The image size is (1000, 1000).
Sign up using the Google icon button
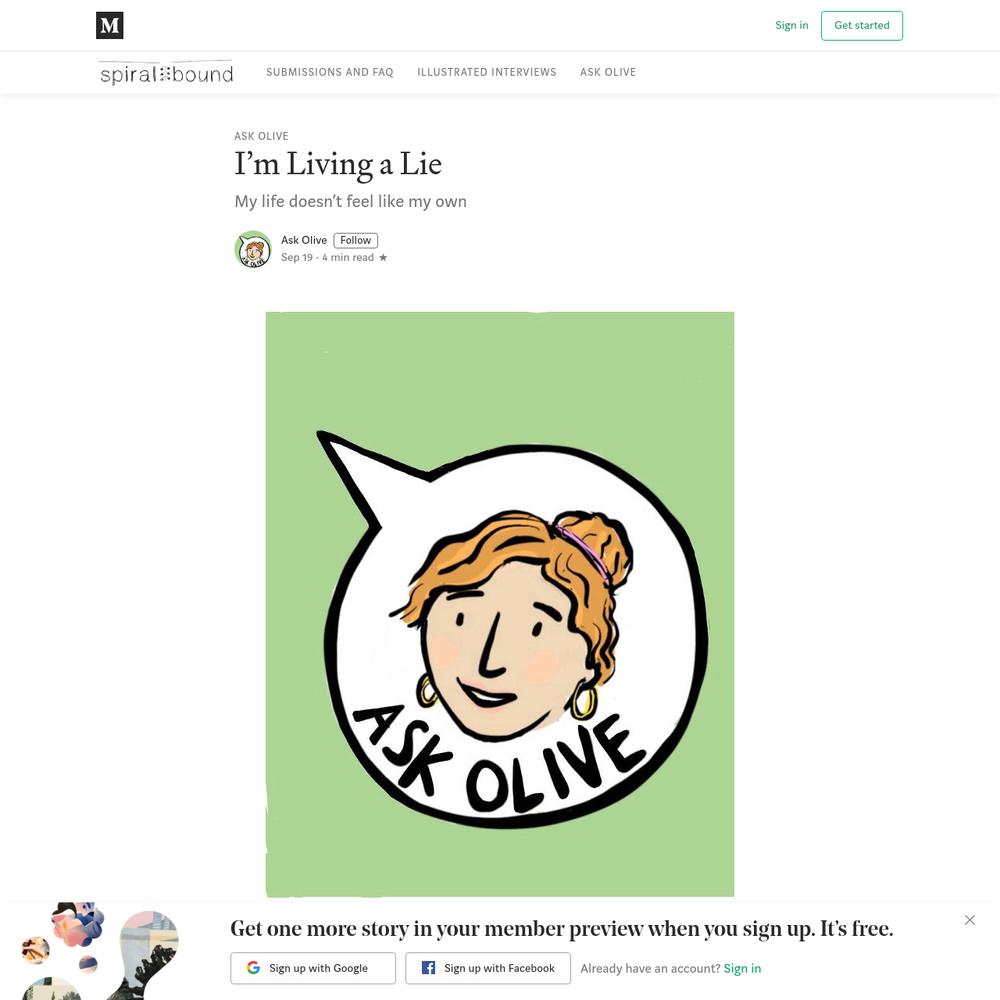click(313, 968)
